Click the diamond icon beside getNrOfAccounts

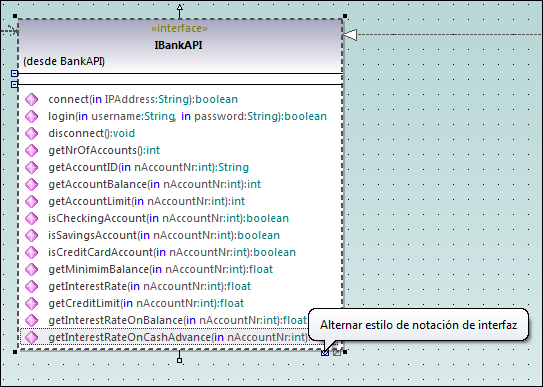click(x=32, y=150)
